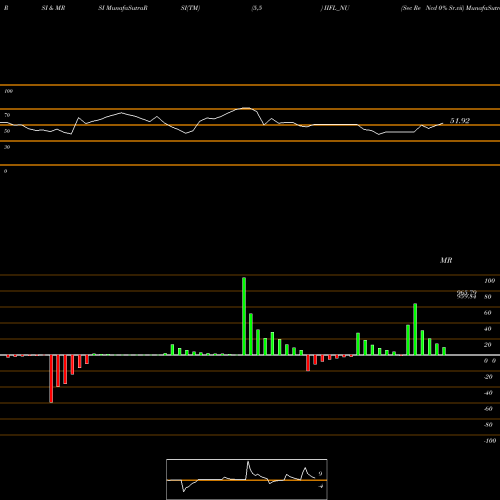The image size is (500, 500).
Task: Click the RSI value label 51.92
Action: tap(460, 121)
